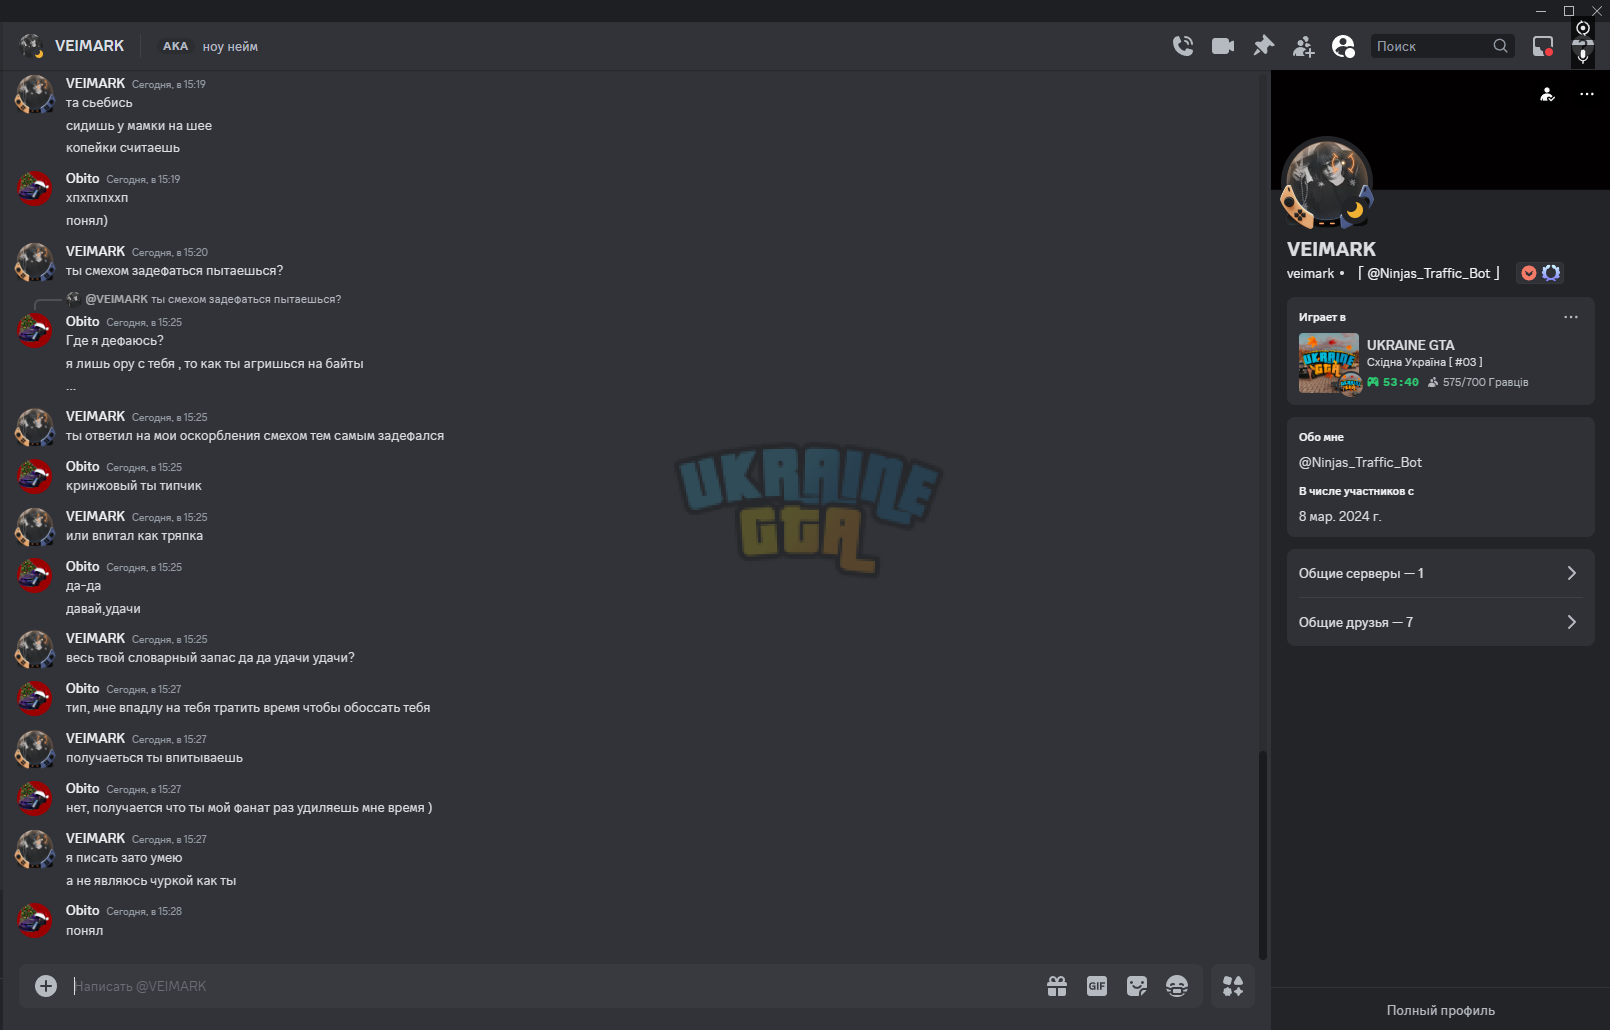Click Obito avatar on 15:19 message

tap(34, 189)
